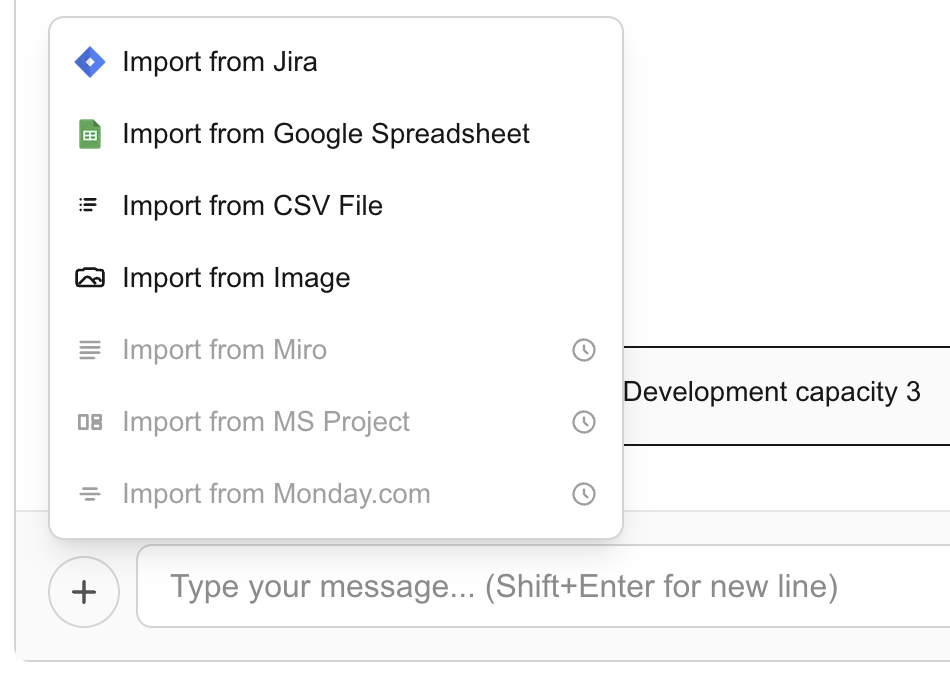Image resolution: width=950 pixels, height=684 pixels.
Task: Select Import from Google Spreadsheet
Action: [x=325, y=133]
